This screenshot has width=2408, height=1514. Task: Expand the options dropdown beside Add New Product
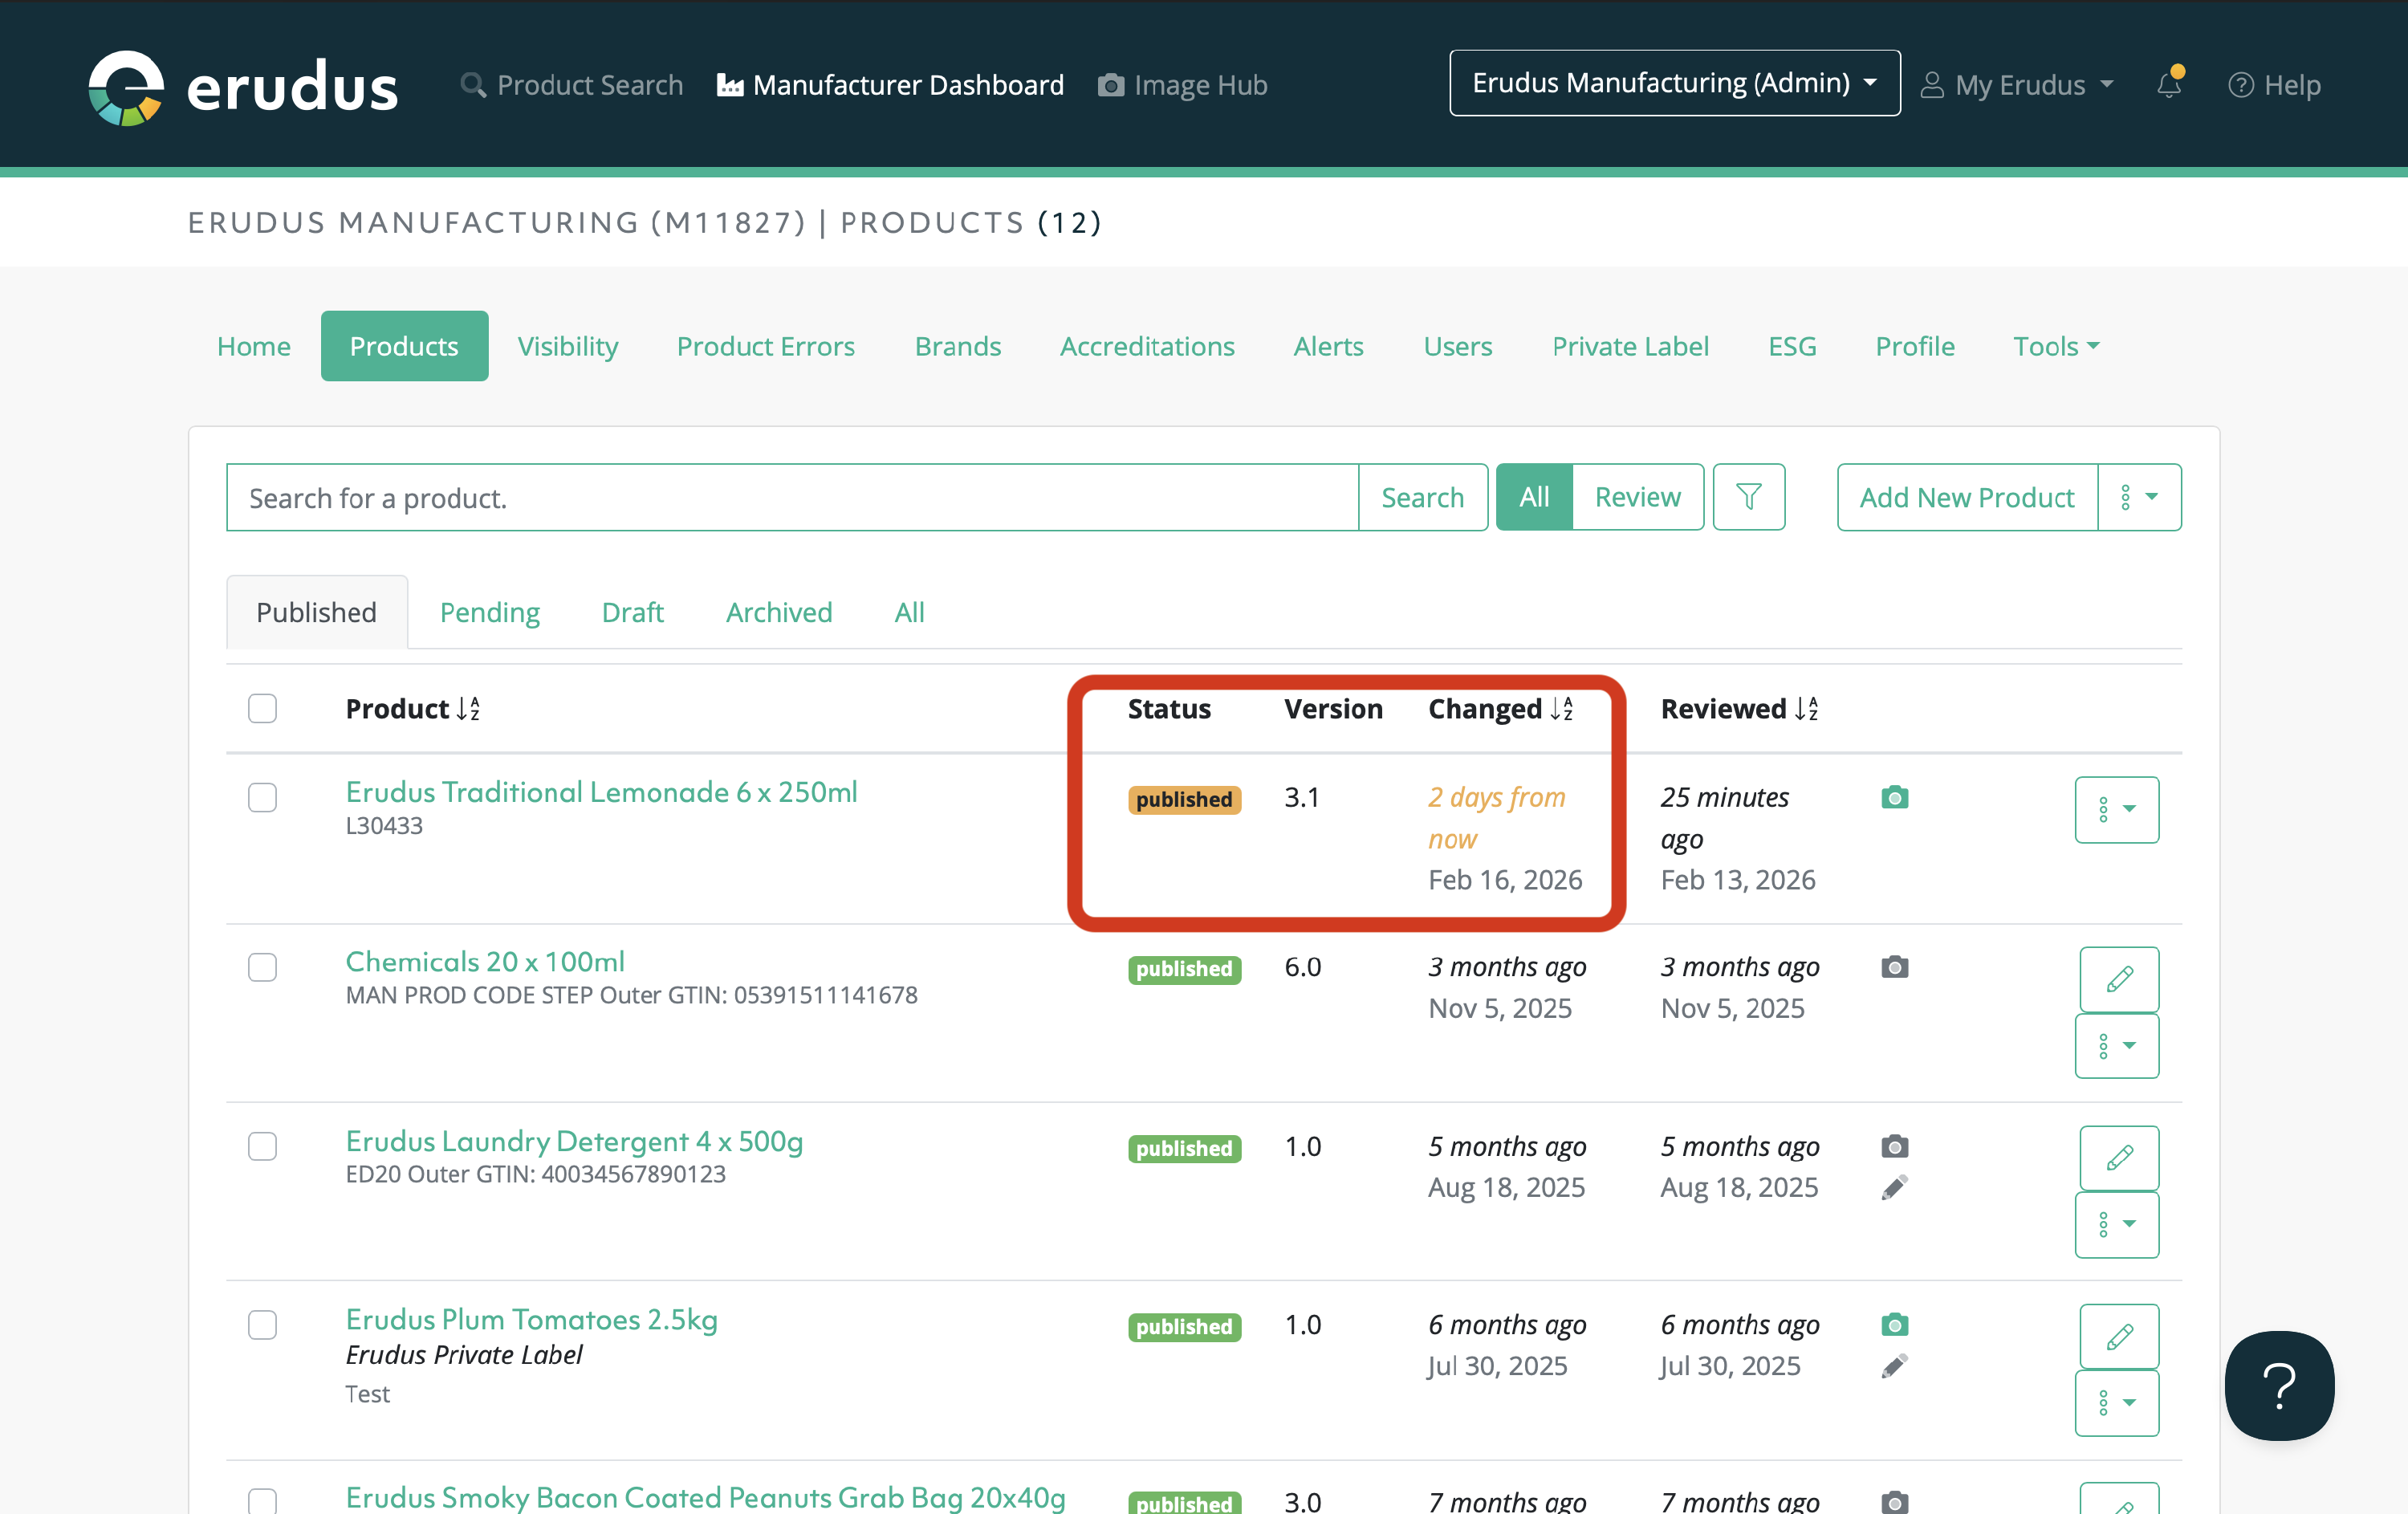click(x=2138, y=497)
